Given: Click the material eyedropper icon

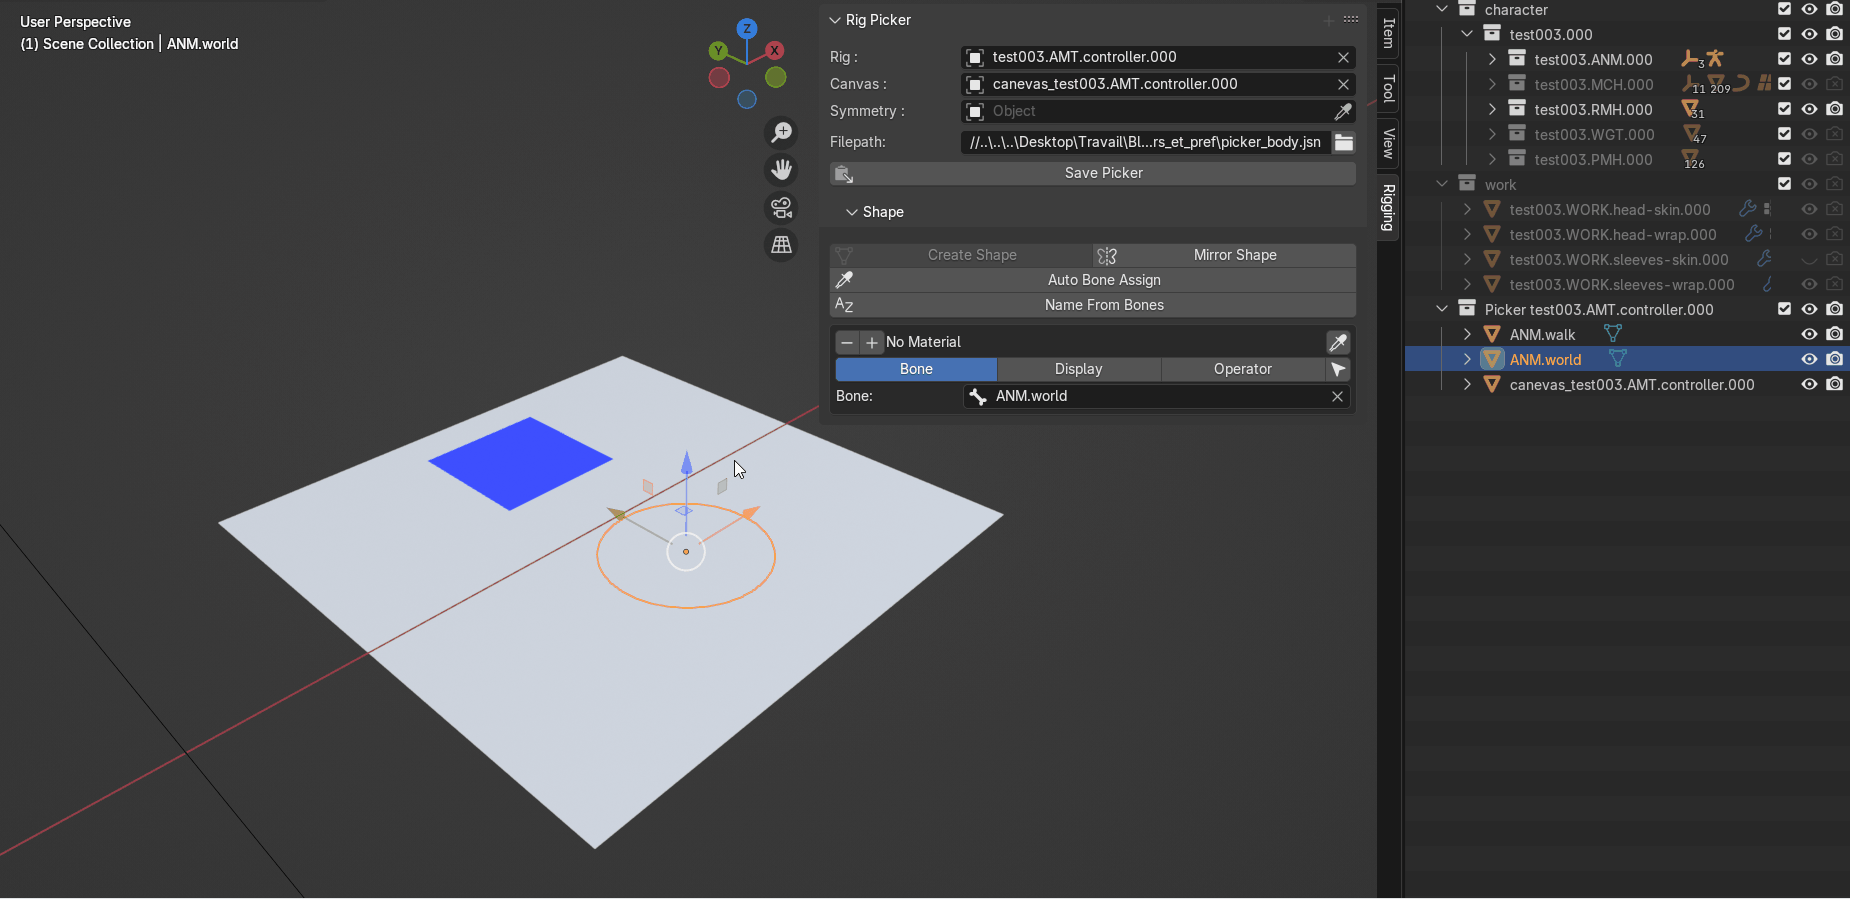Looking at the screenshot, I should point(1338,343).
